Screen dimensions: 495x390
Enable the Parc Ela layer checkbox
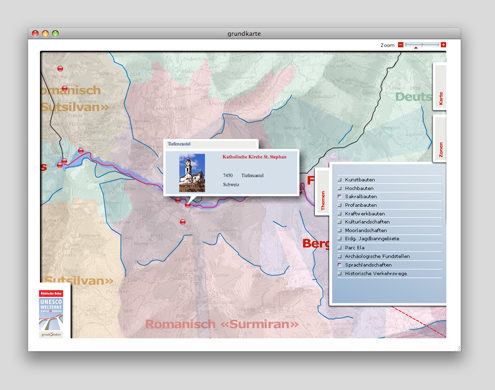(x=340, y=248)
